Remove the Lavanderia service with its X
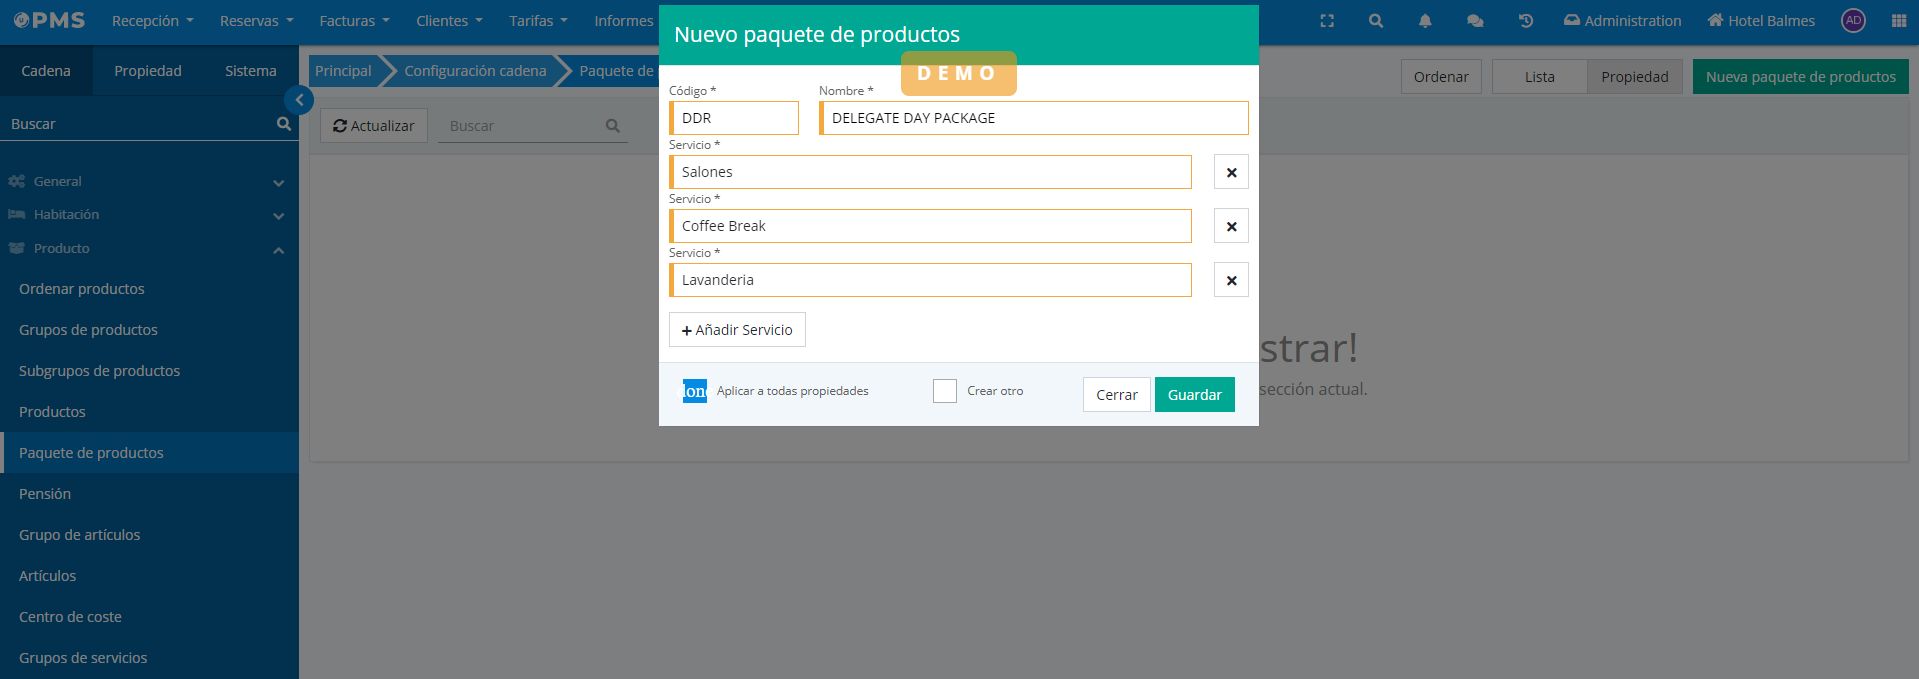 (1231, 280)
